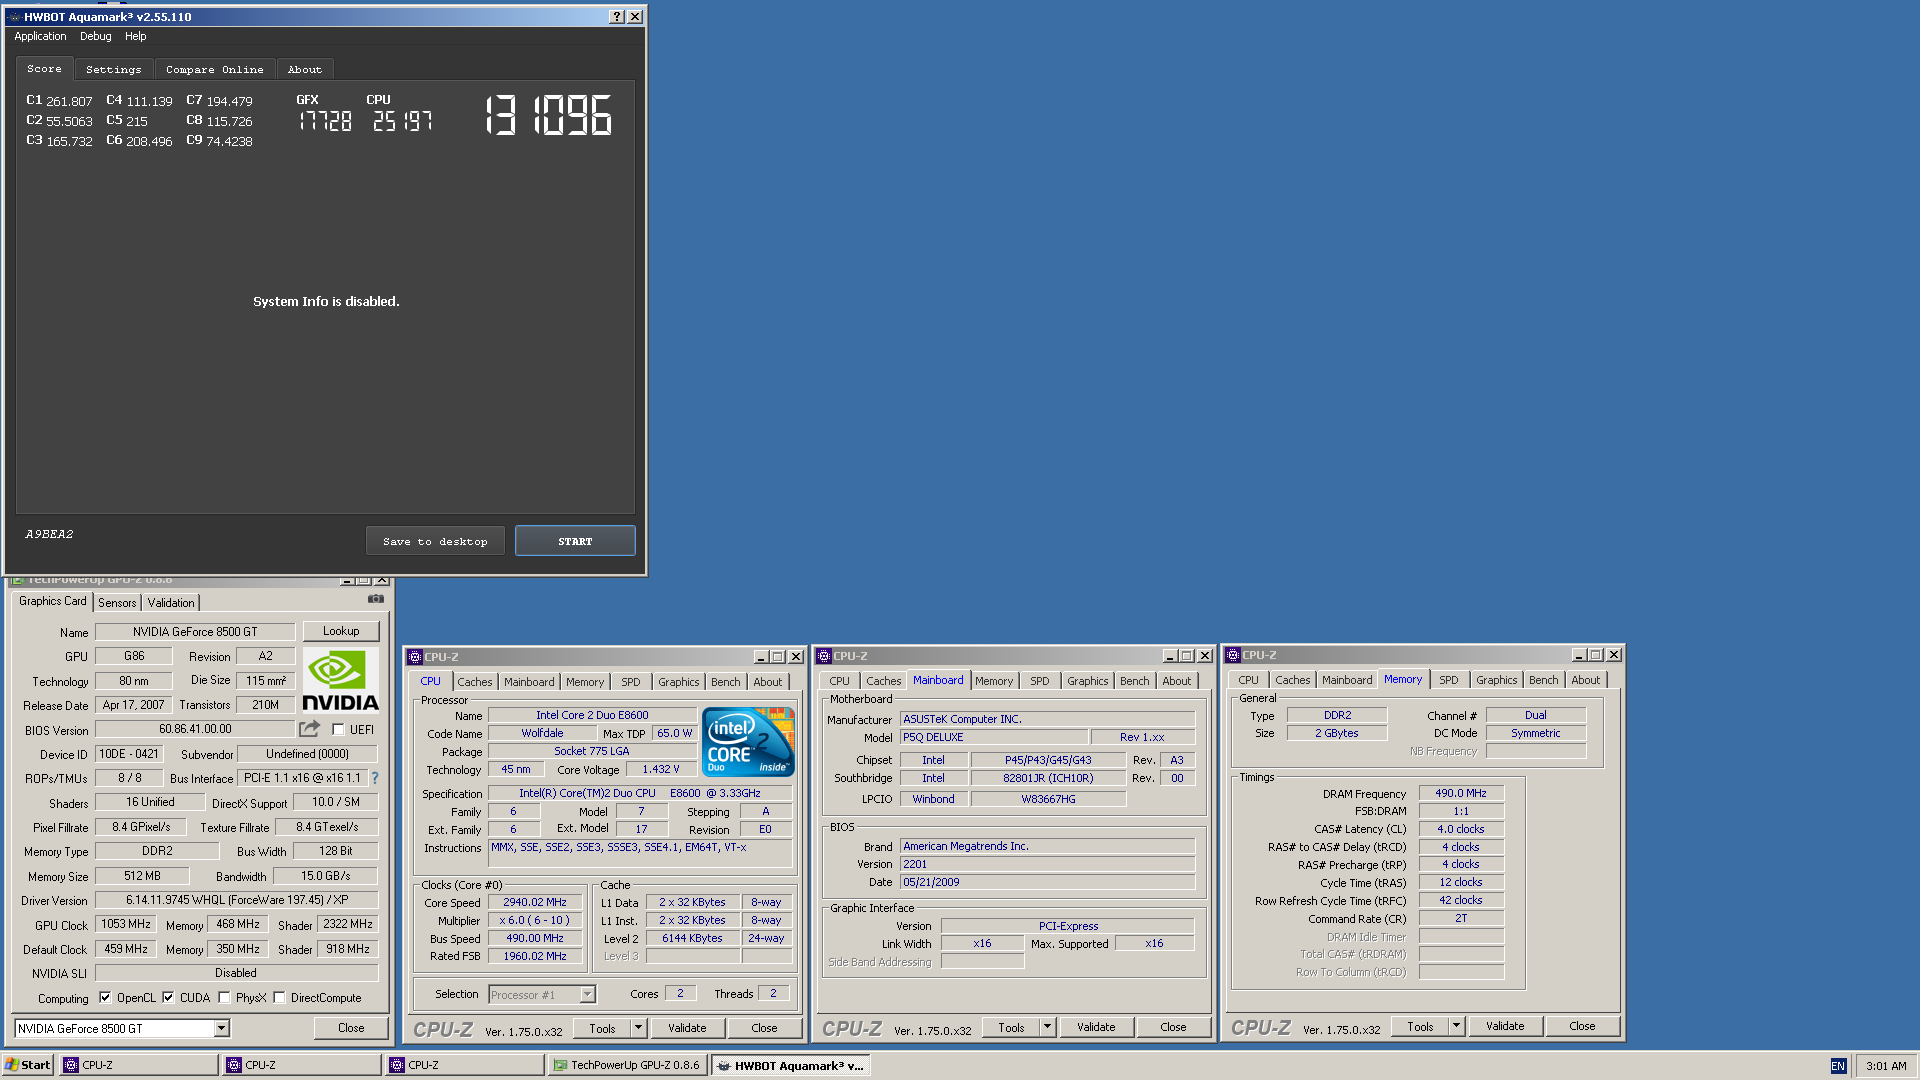Click the GPU Clock value 1053 MHz

126,924
